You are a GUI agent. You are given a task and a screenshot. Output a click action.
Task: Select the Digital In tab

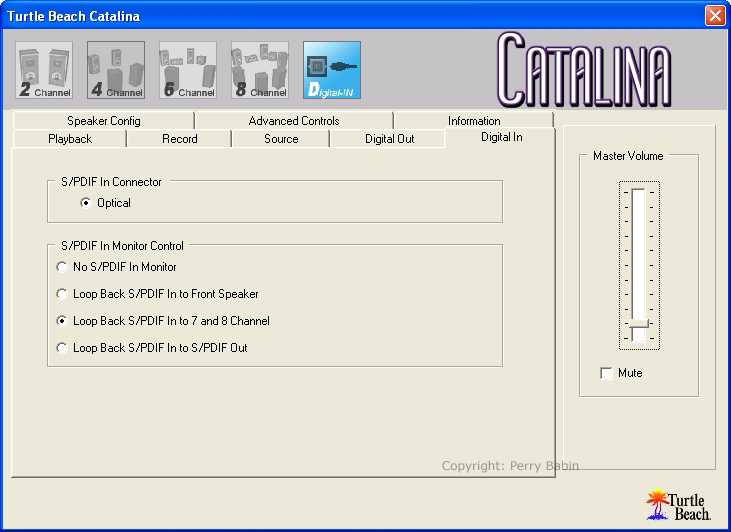pos(501,137)
